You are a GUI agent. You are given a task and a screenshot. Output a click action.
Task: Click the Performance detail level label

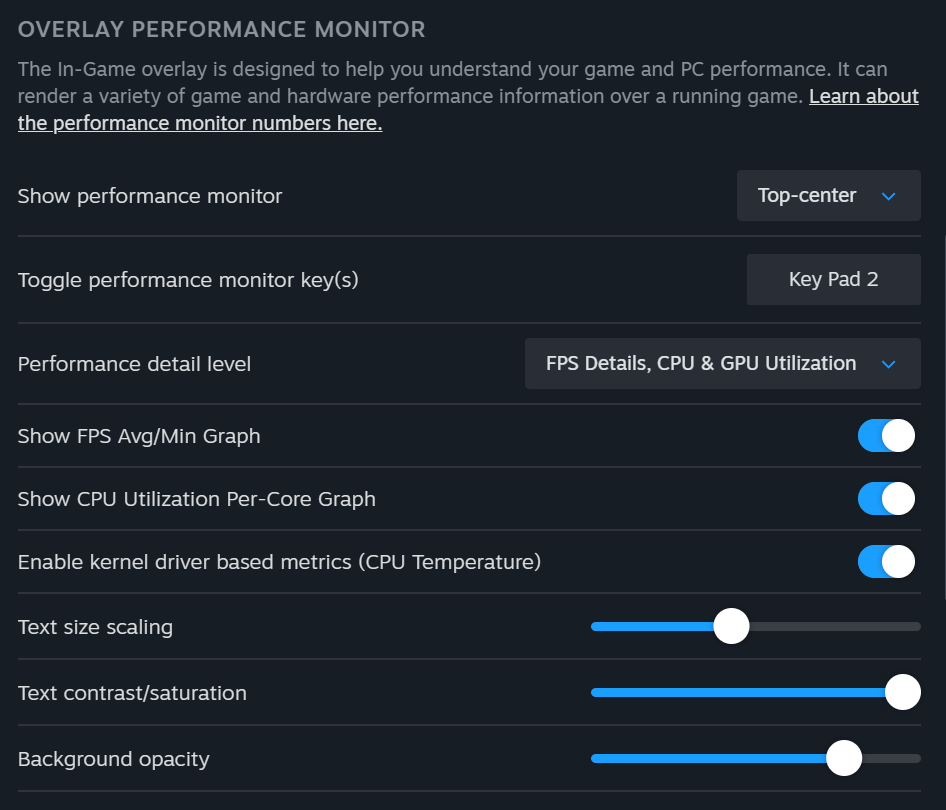tap(134, 364)
